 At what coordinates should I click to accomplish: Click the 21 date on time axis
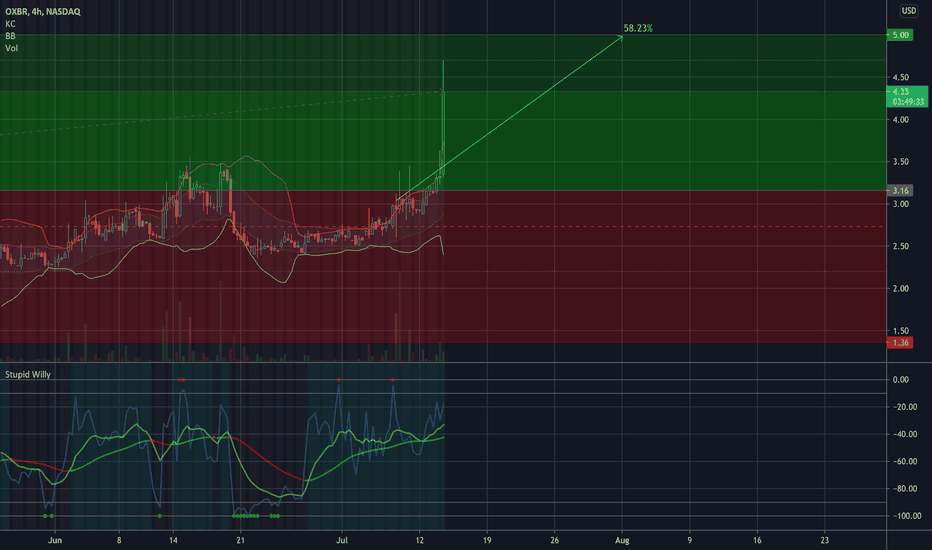pyautogui.click(x=240, y=540)
